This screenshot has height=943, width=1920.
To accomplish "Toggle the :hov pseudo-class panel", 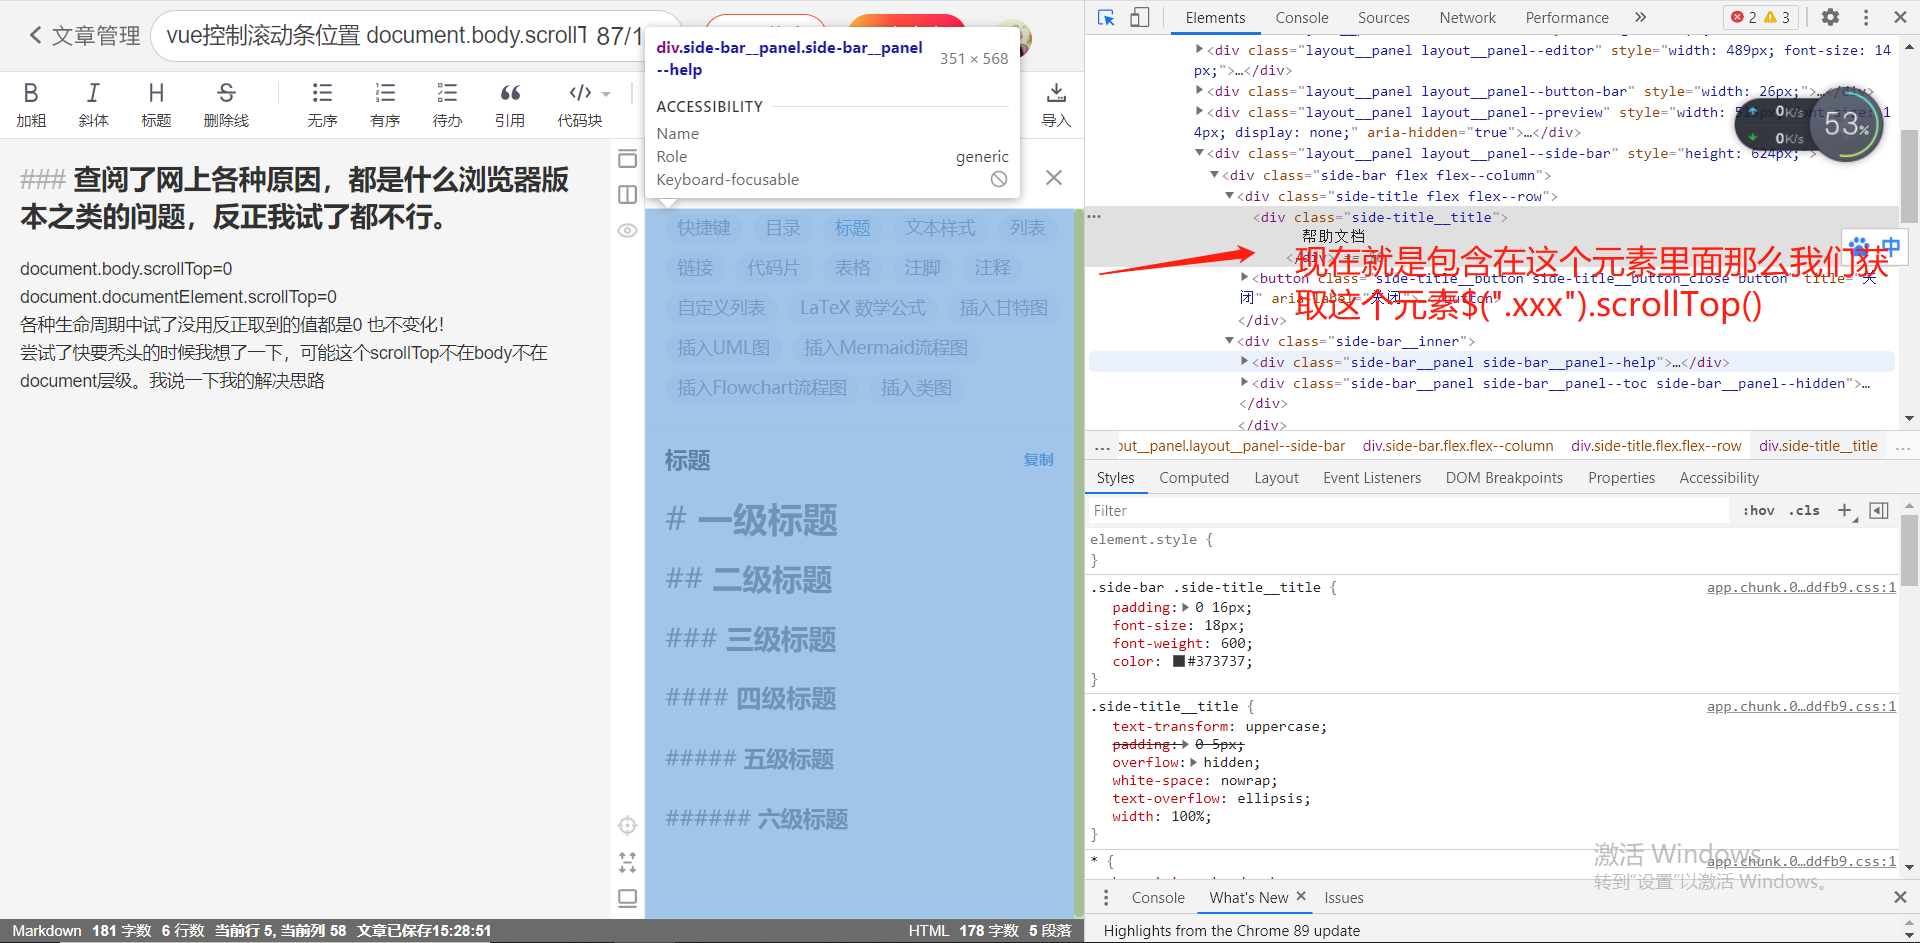I will pos(1757,510).
